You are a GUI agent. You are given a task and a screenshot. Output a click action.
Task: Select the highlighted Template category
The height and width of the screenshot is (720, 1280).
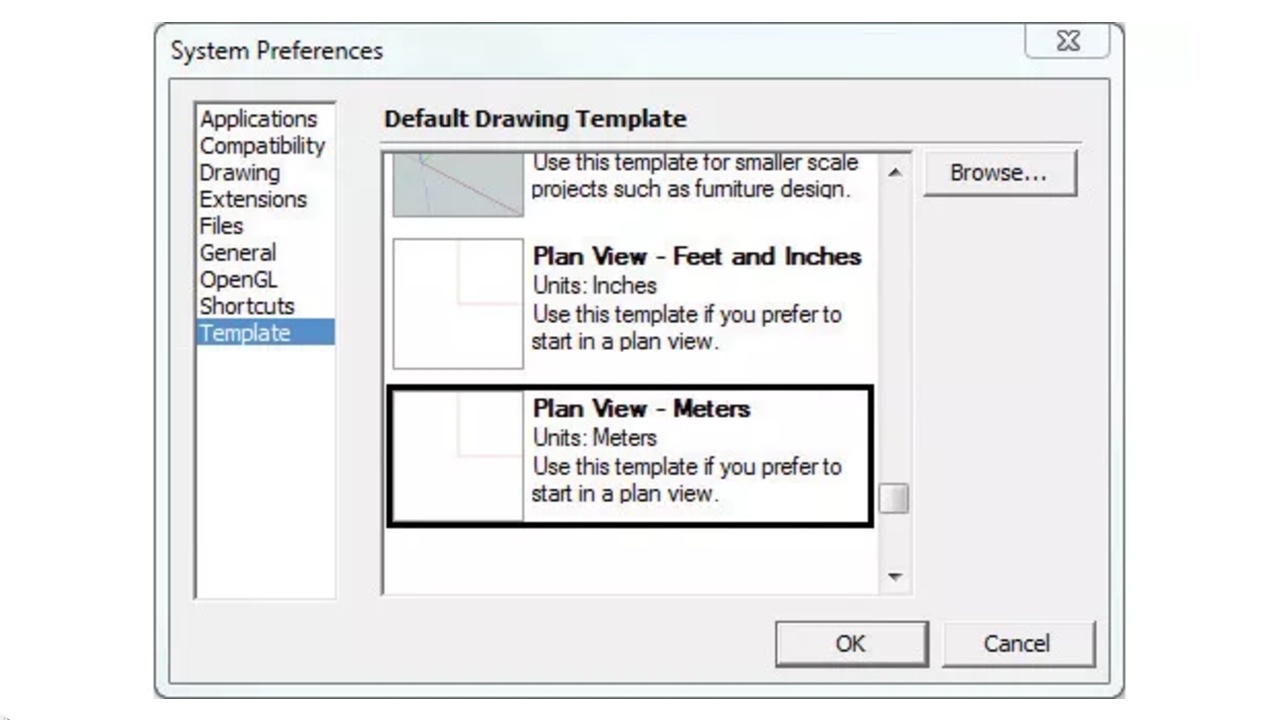265,333
